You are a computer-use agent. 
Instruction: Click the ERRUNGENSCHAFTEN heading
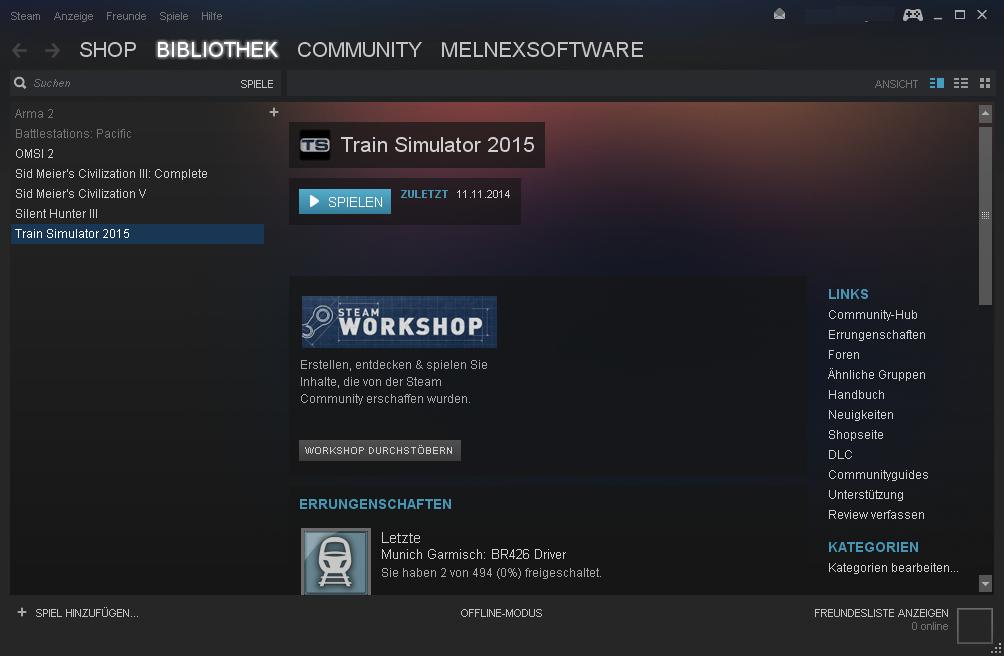pyautogui.click(x=375, y=504)
